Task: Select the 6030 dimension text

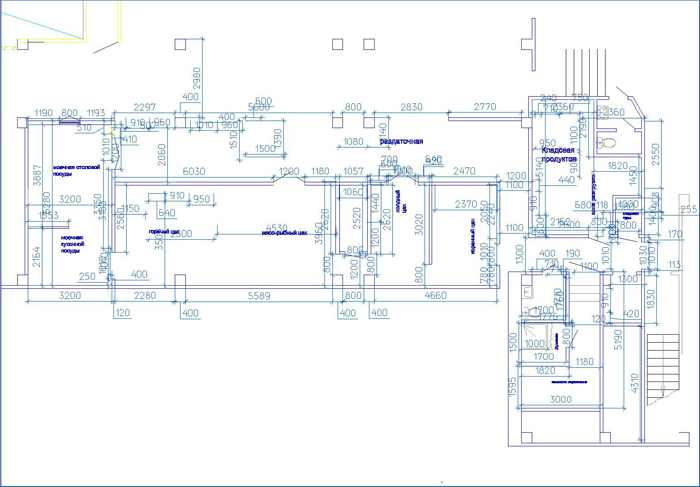Action: coord(194,171)
